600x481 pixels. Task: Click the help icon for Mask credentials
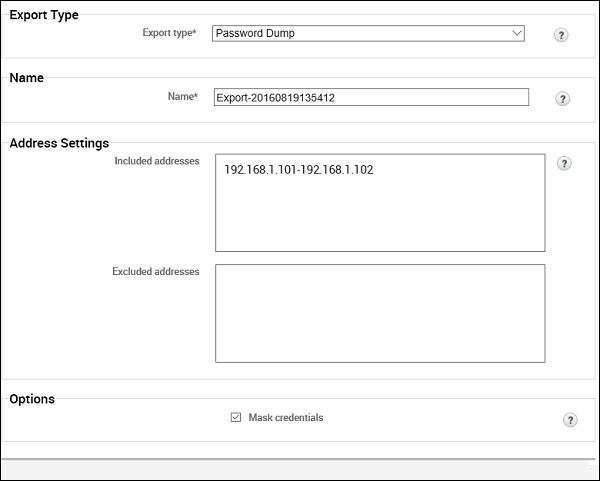[570, 420]
